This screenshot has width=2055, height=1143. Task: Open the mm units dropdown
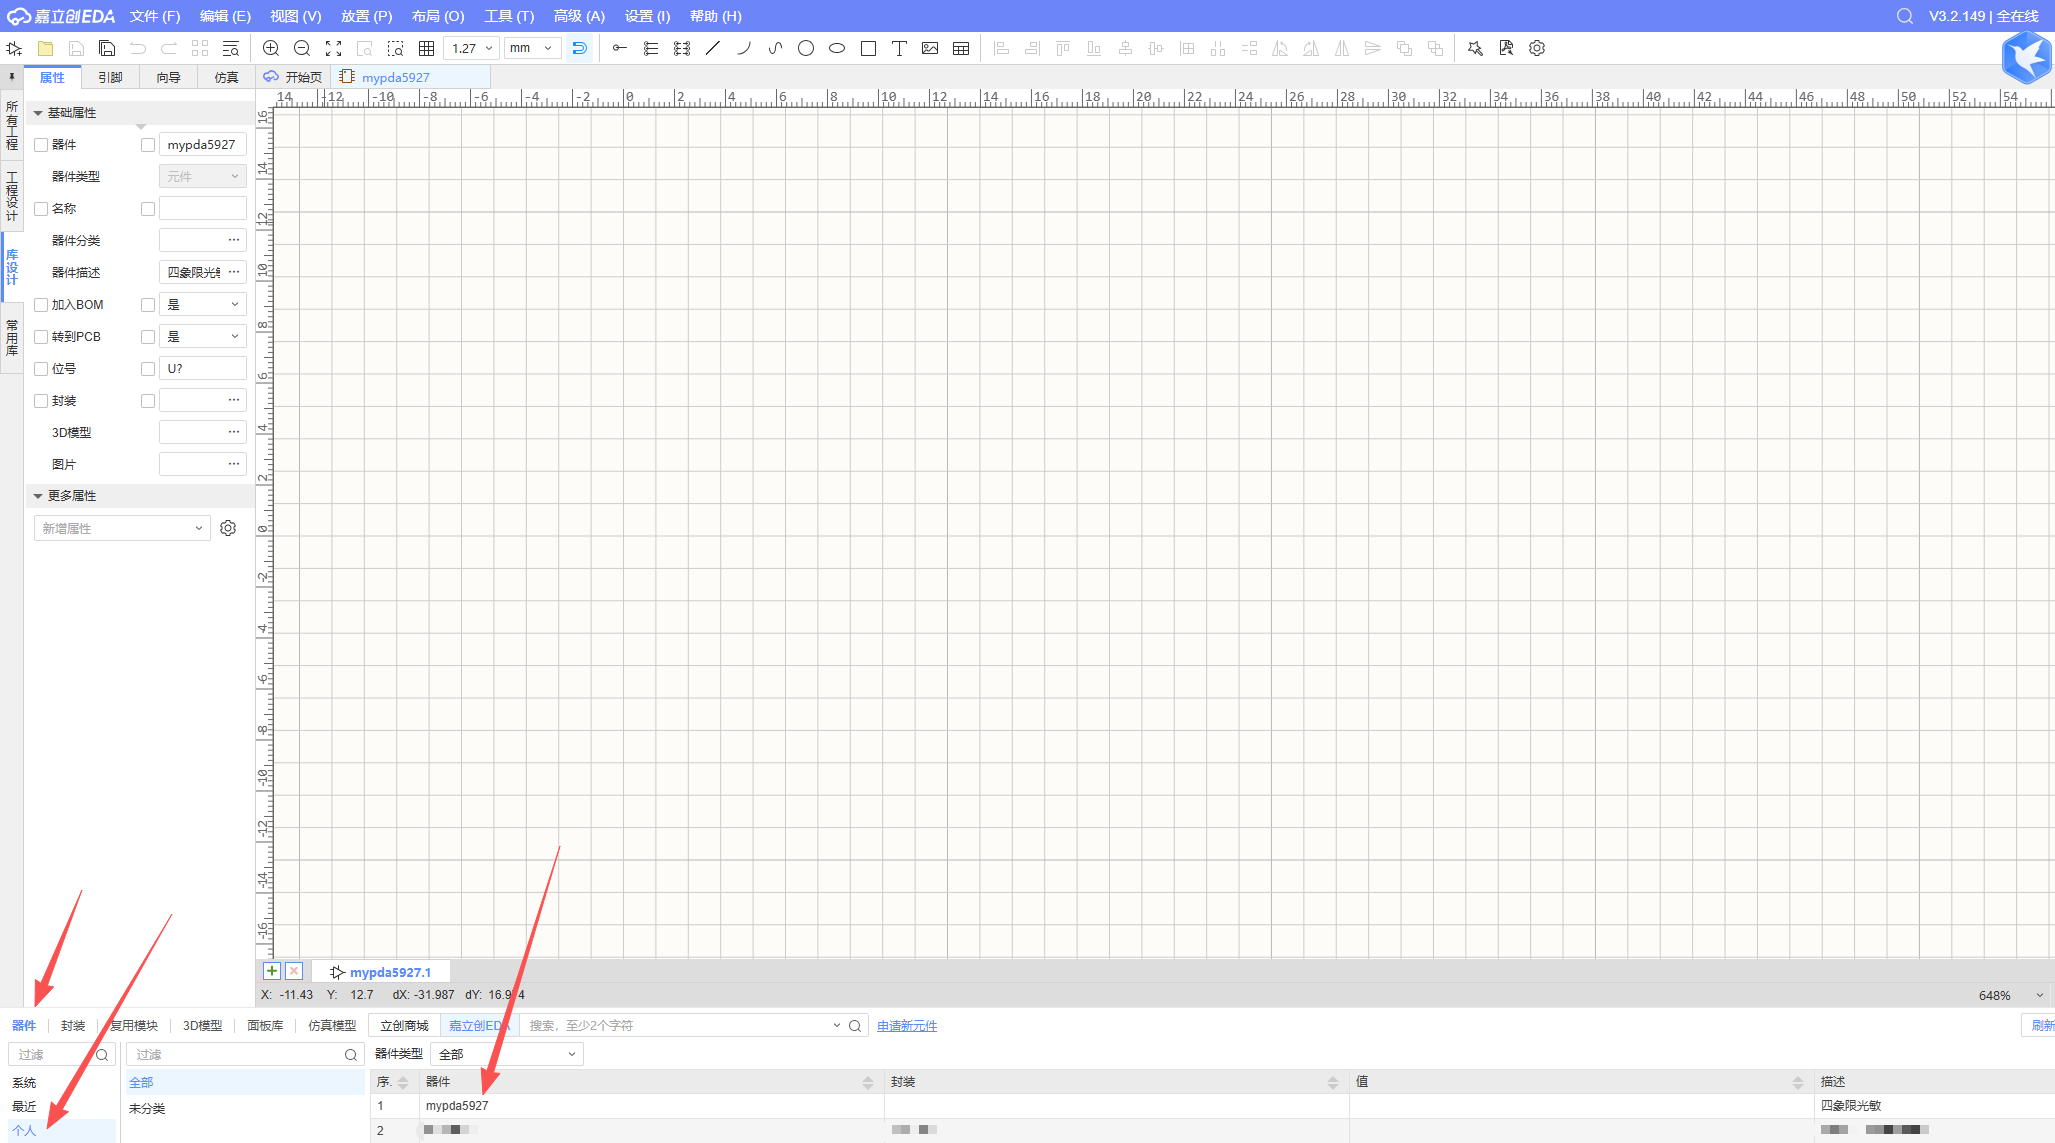pyautogui.click(x=531, y=48)
